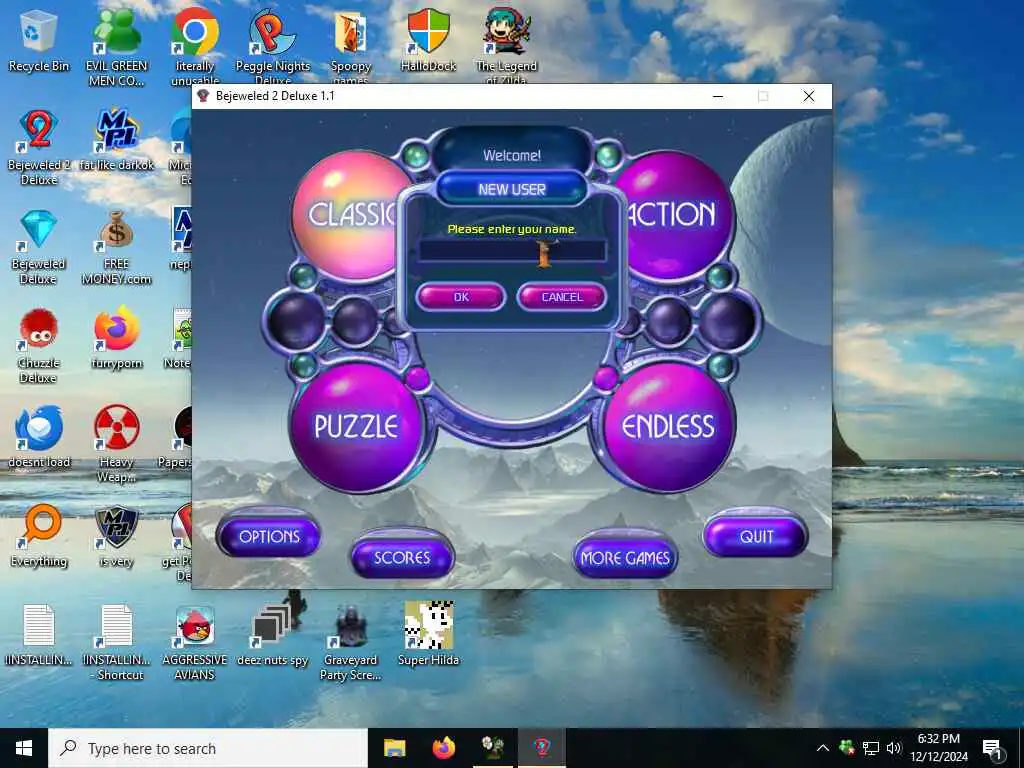1024x768 pixels.
Task: Select the Heavy Weapon desktop icon
Action: point(116,444)
